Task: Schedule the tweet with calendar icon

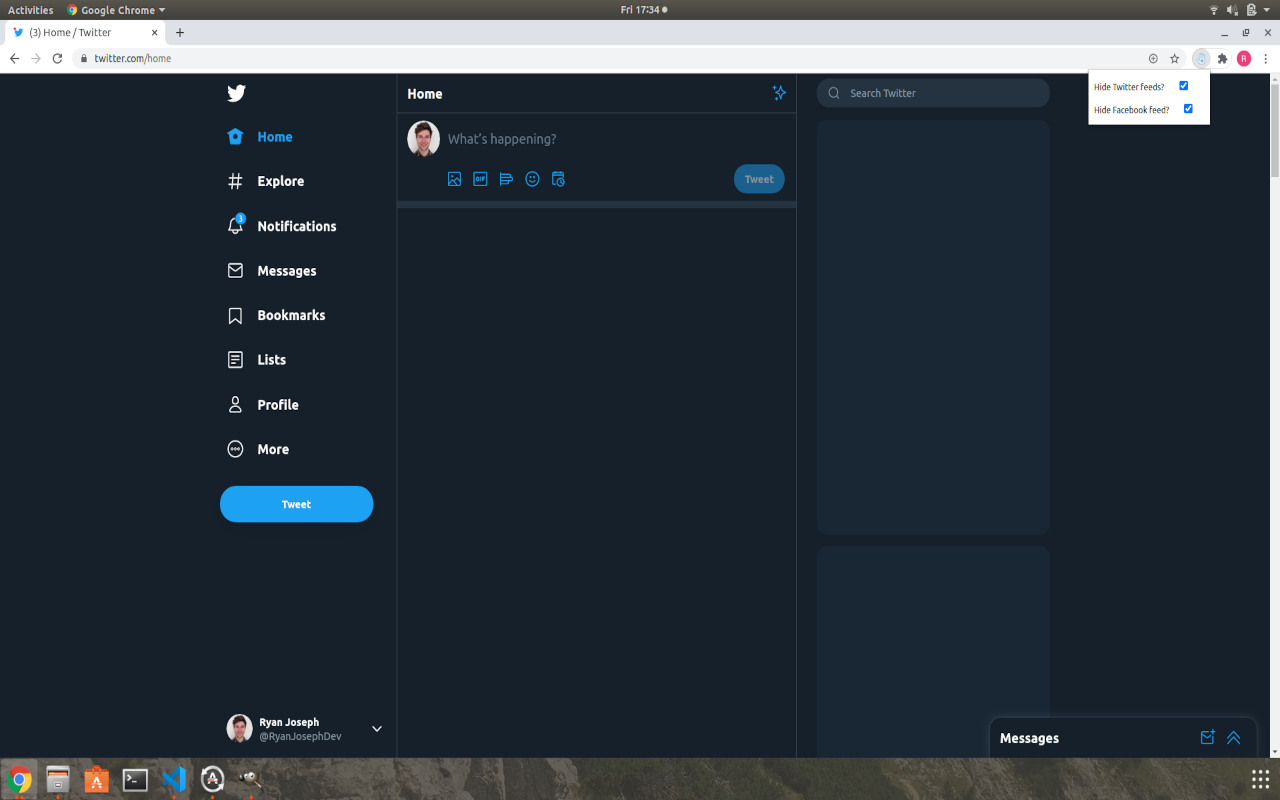Action: click(x=558, y=179)
